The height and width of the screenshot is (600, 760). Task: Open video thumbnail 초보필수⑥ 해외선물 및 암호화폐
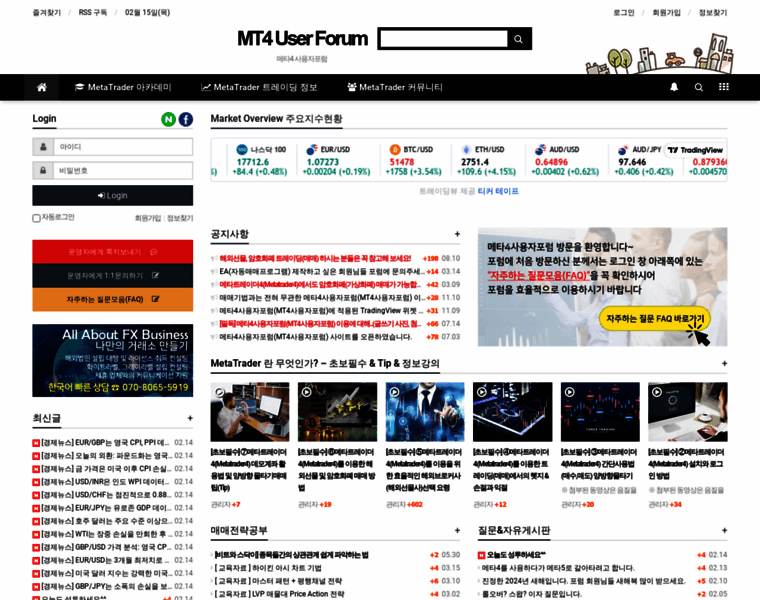(x=337, y=412)
